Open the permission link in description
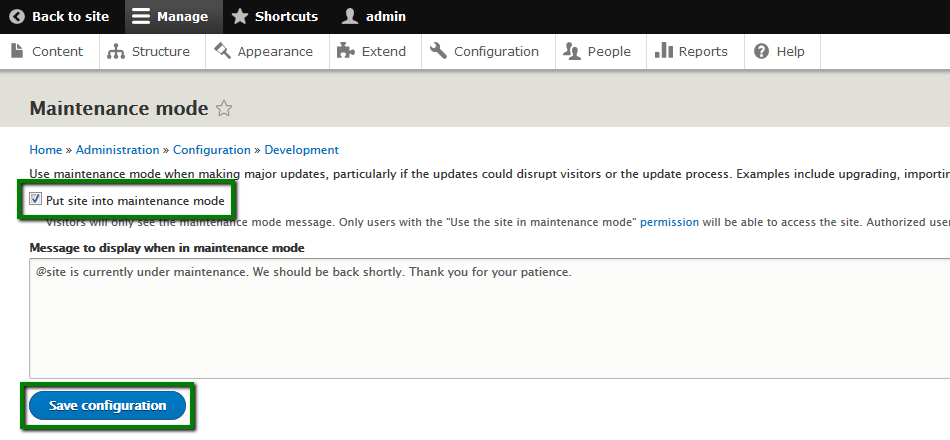This screenshot has width=950, height=440. pos(669,222)
